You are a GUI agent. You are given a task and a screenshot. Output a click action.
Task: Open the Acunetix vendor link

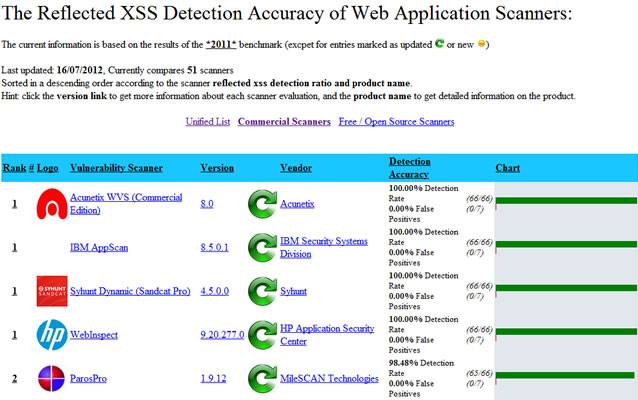point(297,204)
